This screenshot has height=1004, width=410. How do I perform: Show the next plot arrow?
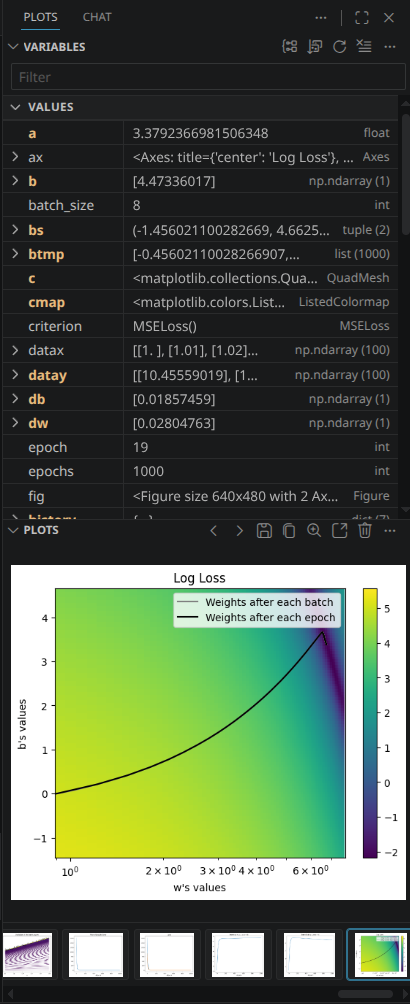click(x=239, y=530)
